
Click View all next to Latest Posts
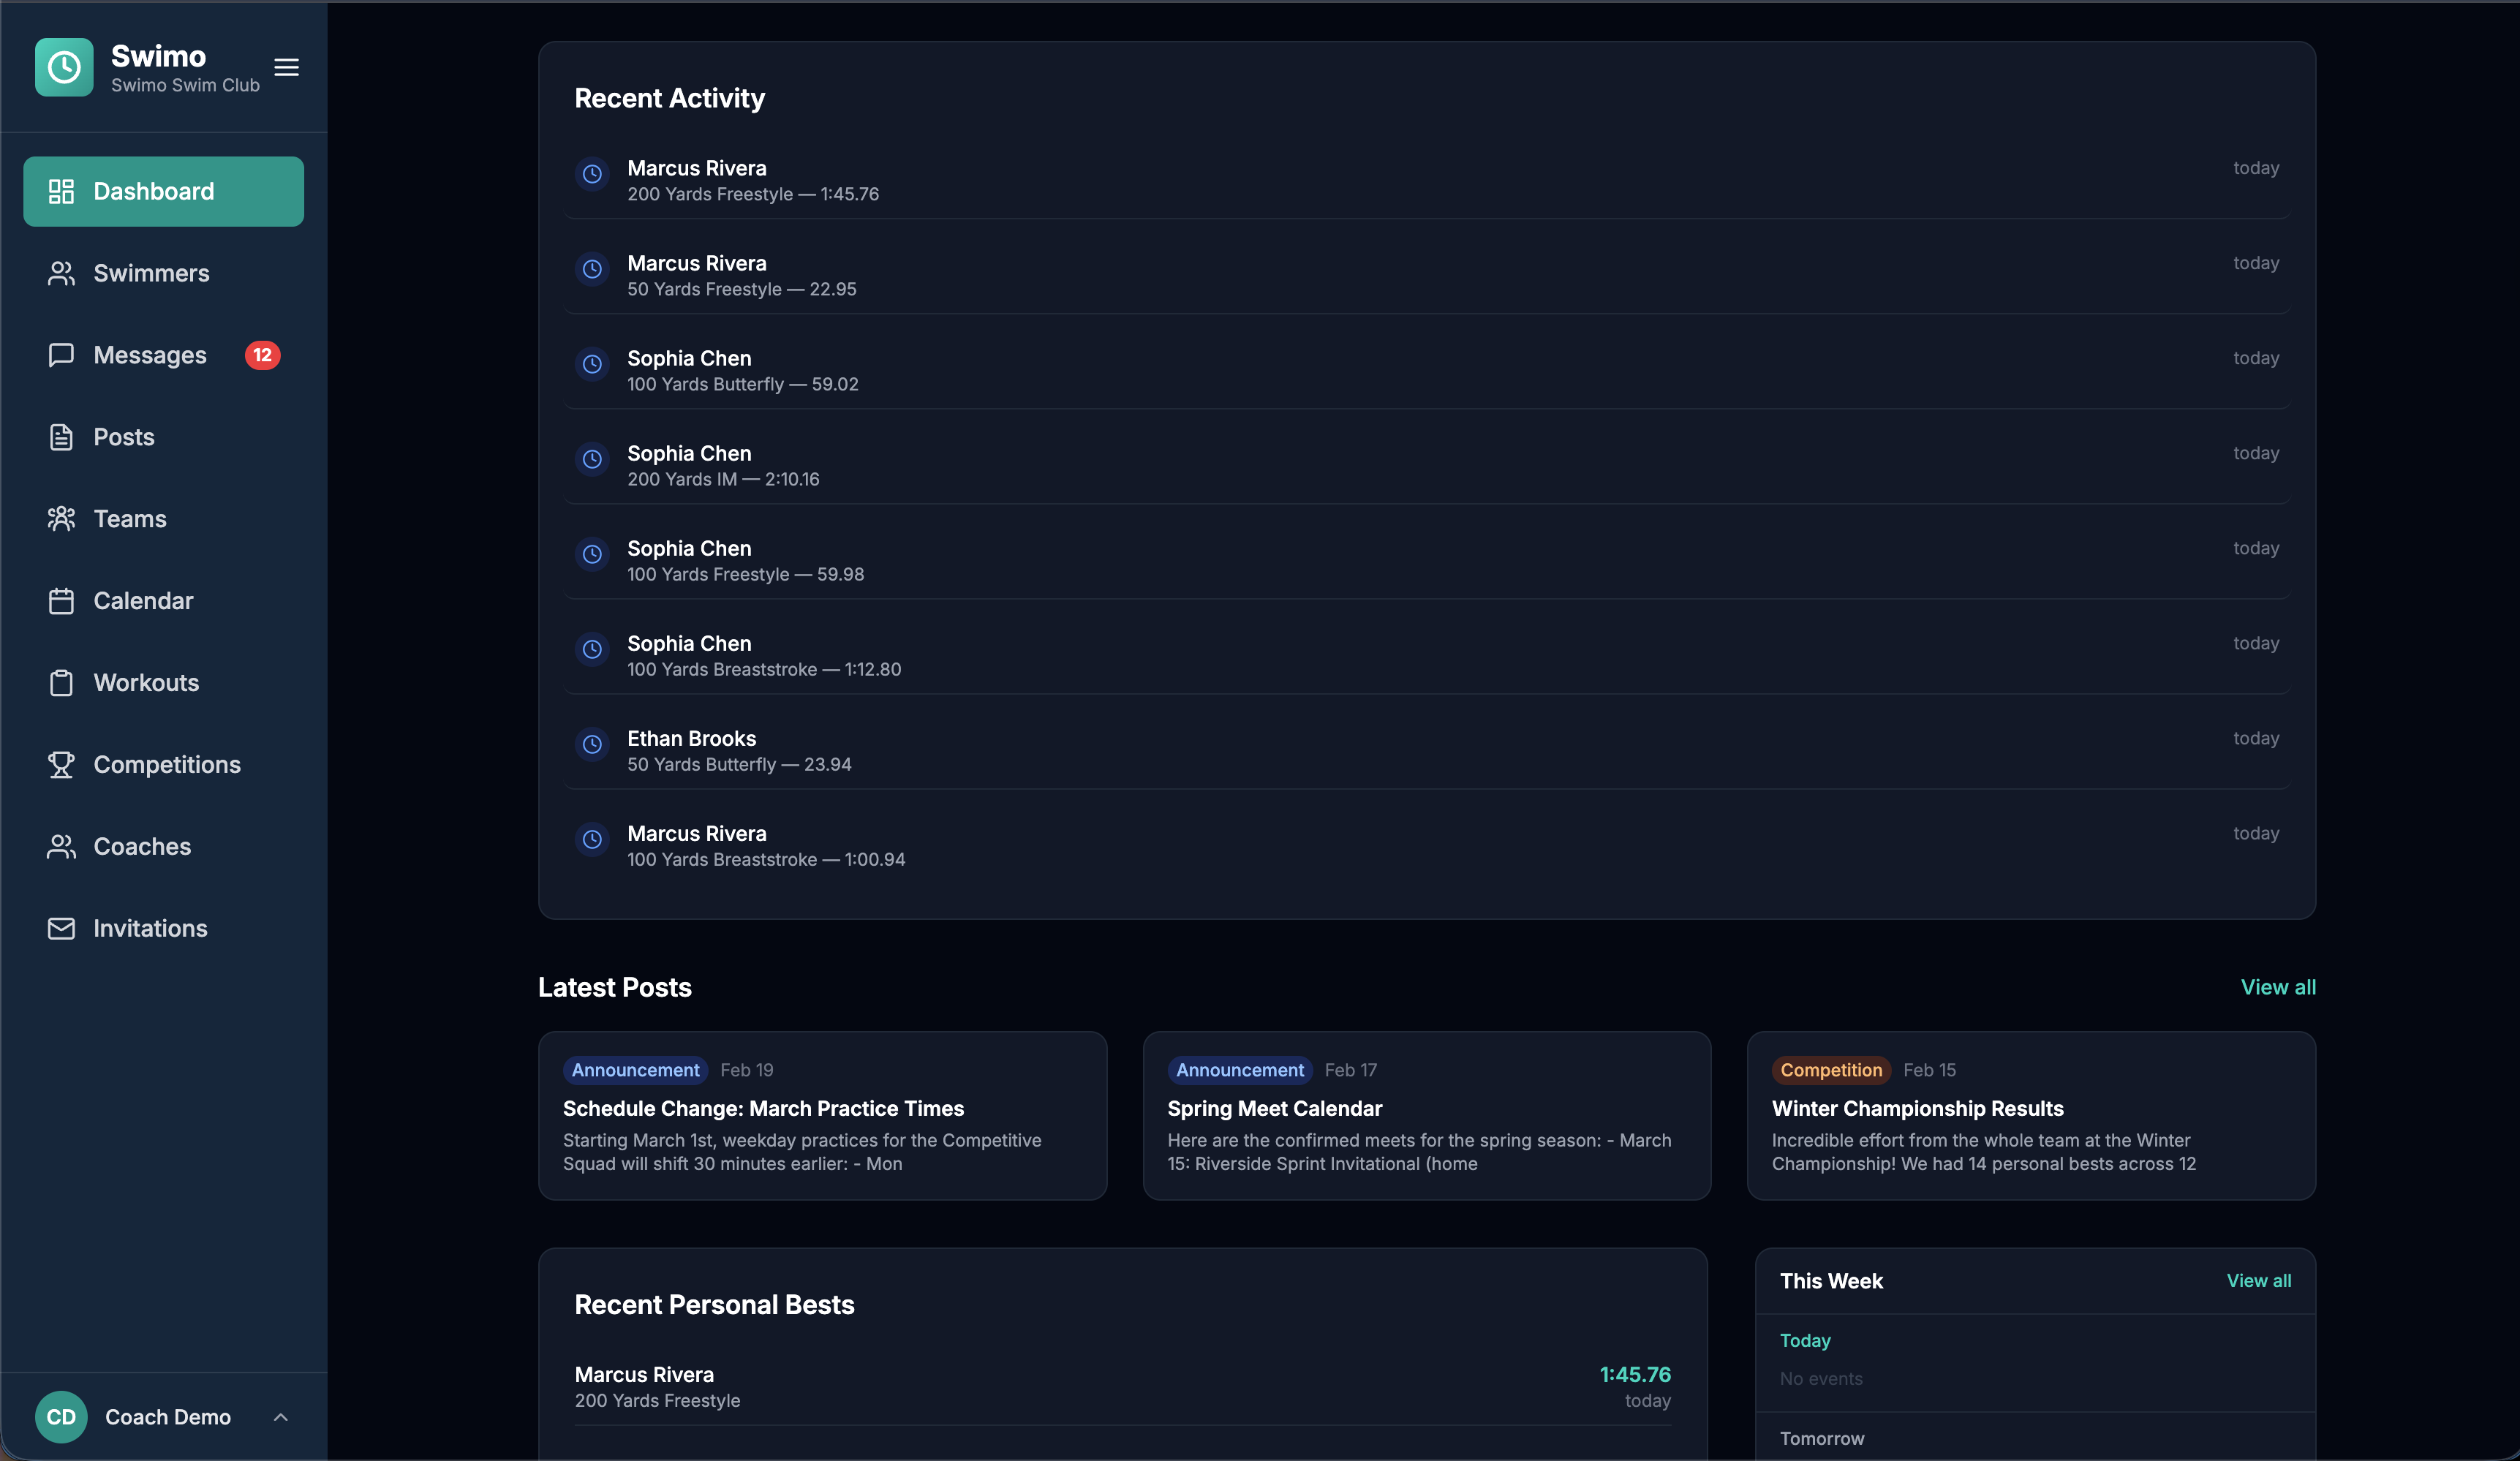point(2278,987)
